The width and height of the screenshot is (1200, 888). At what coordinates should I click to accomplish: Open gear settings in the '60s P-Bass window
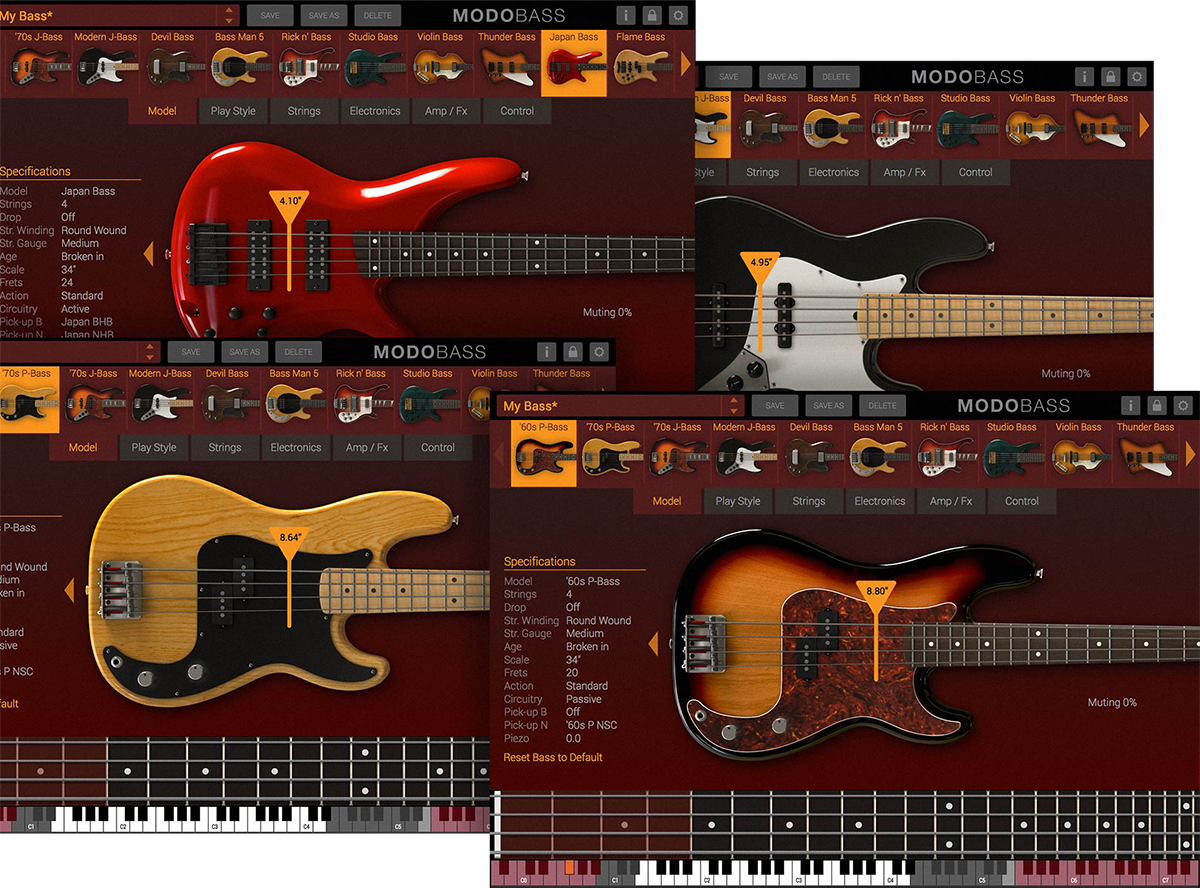(1183, 405)
